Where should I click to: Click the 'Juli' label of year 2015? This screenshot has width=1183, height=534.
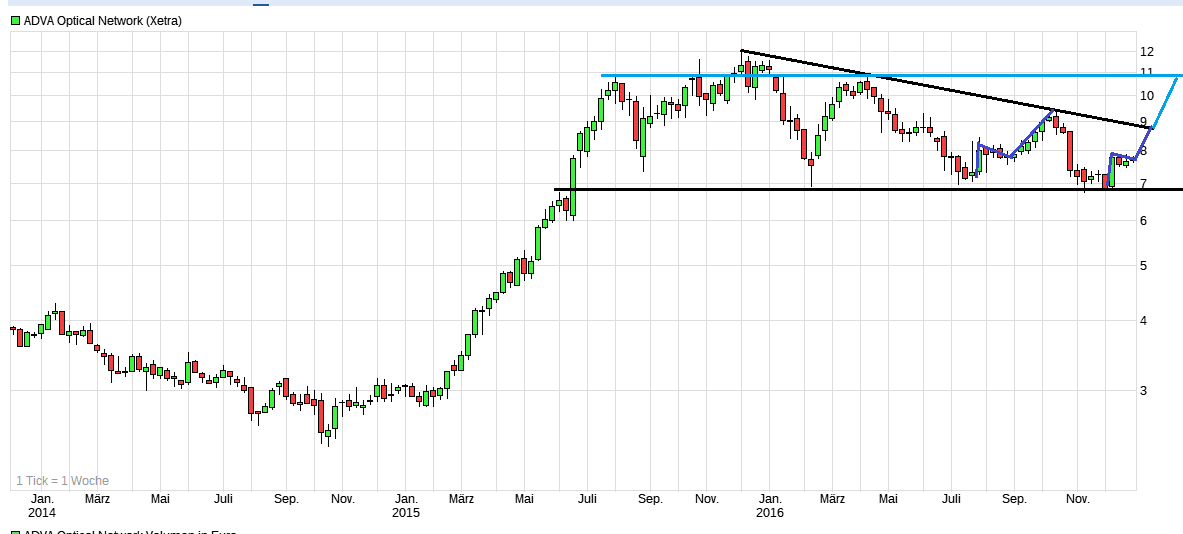pos(588,499)
